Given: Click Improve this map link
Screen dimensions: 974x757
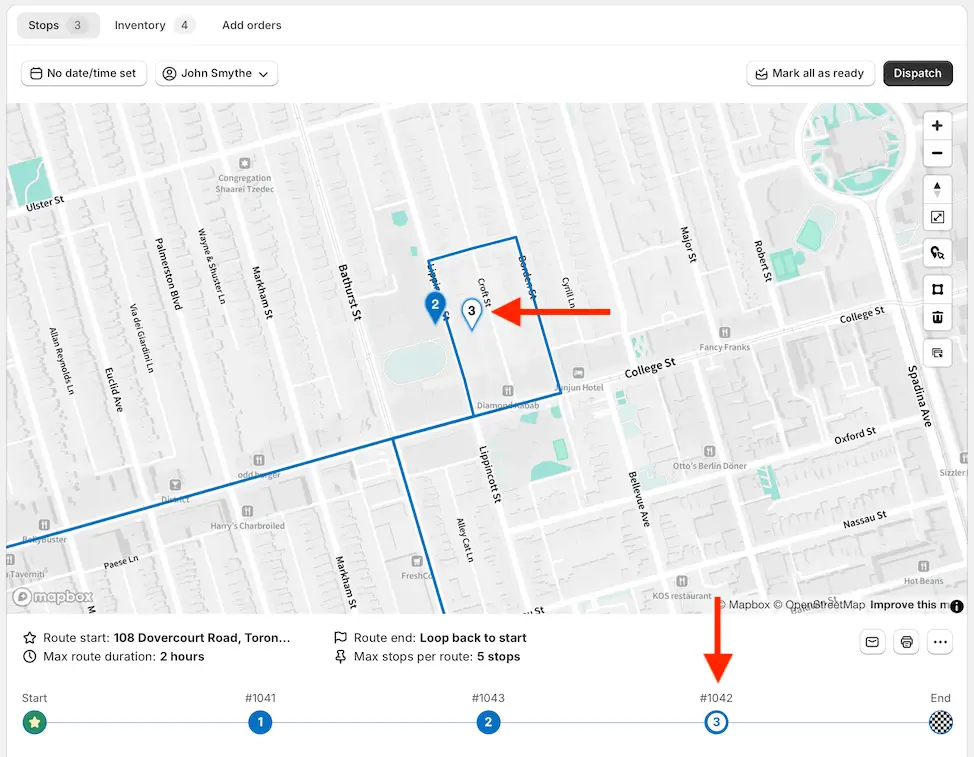Looking at the screenshot, I should click(x=909, y=605).
